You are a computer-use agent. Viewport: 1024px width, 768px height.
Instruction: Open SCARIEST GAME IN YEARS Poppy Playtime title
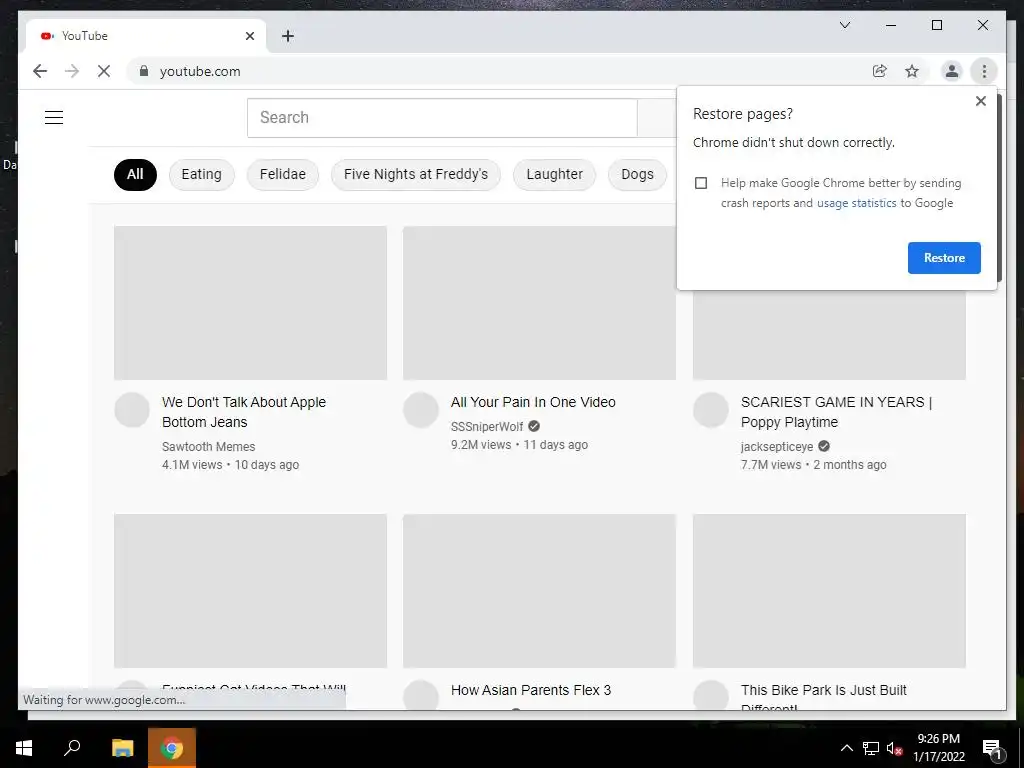pos(836,412)
